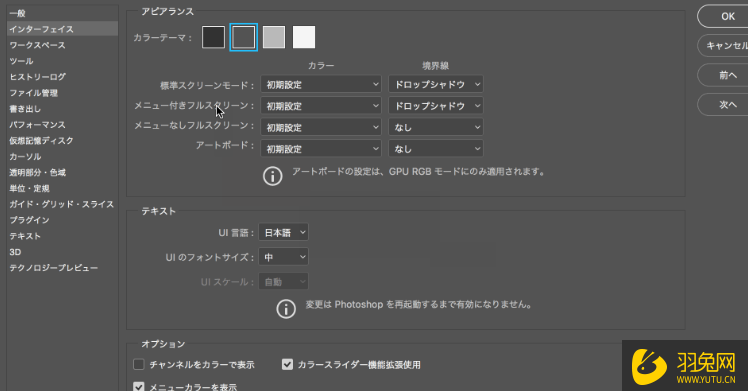Click the 境界線 column header
The width and height of the screenshot is (748, 391).
(x=436, y=65)
